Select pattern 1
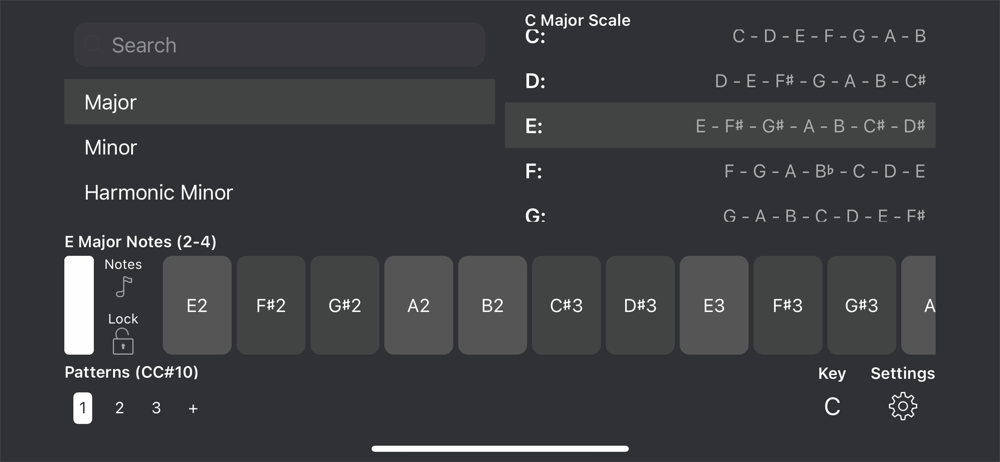The height and width of the screenshot is (462, 1000). tap(82, 408)
